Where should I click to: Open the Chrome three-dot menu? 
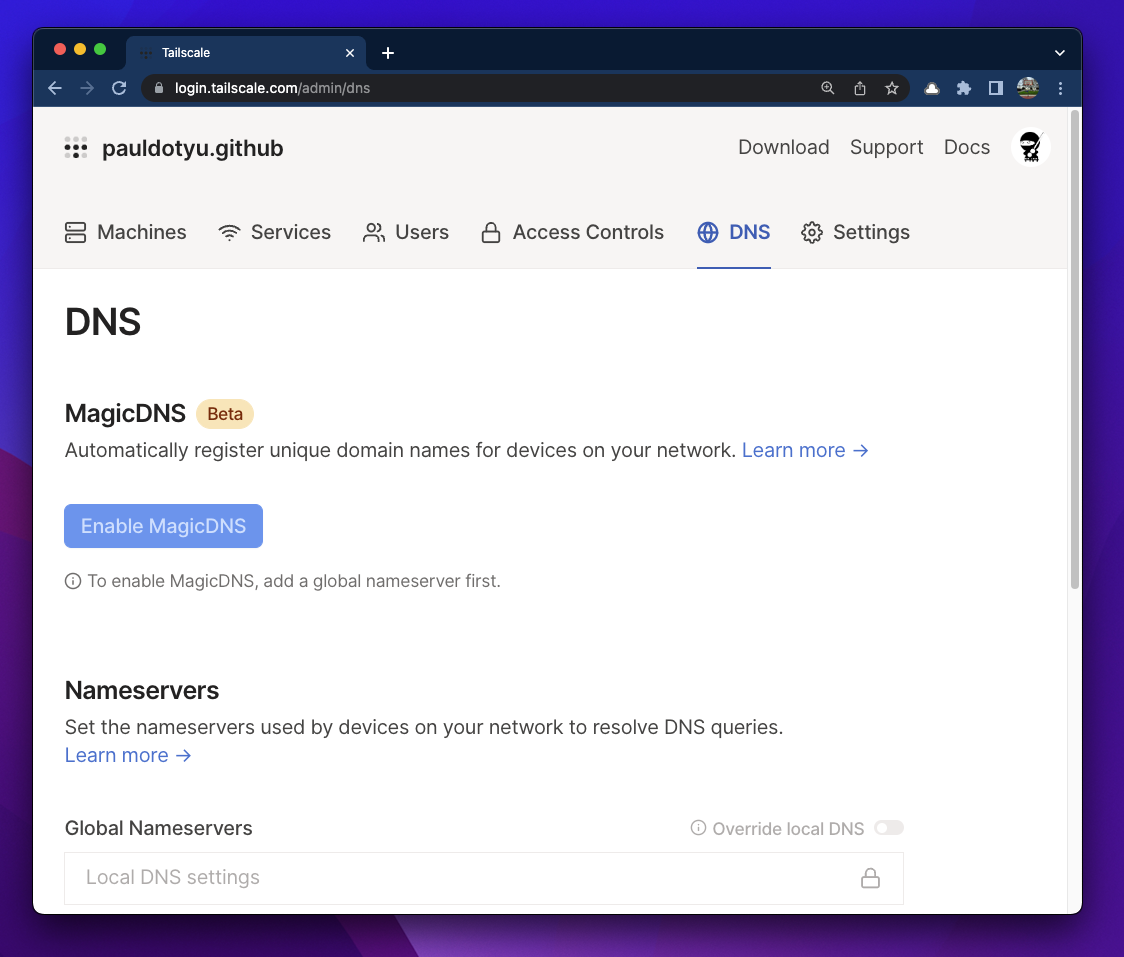pyautogui.click(x=1060, y=88)
